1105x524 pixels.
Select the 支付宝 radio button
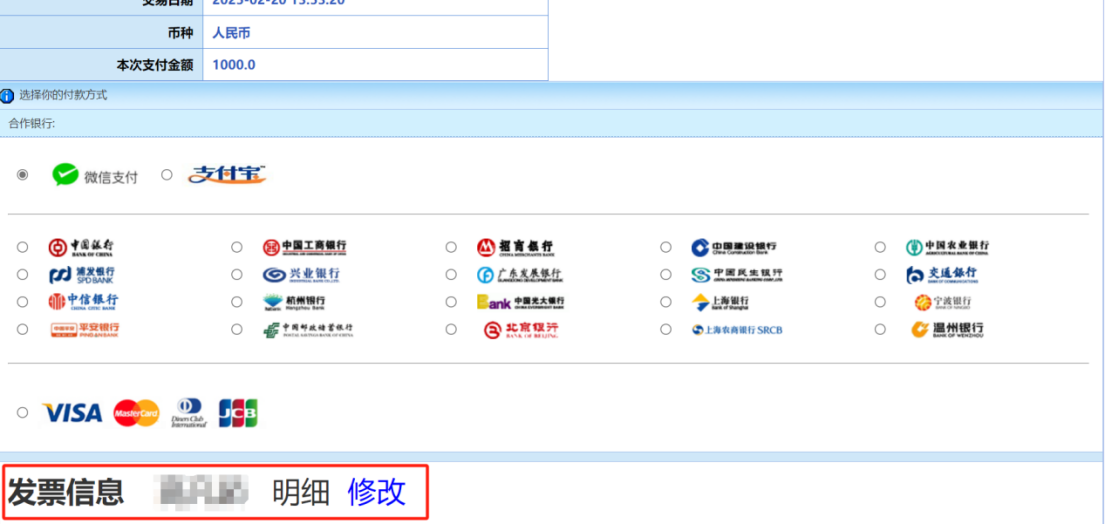[167, 175]
